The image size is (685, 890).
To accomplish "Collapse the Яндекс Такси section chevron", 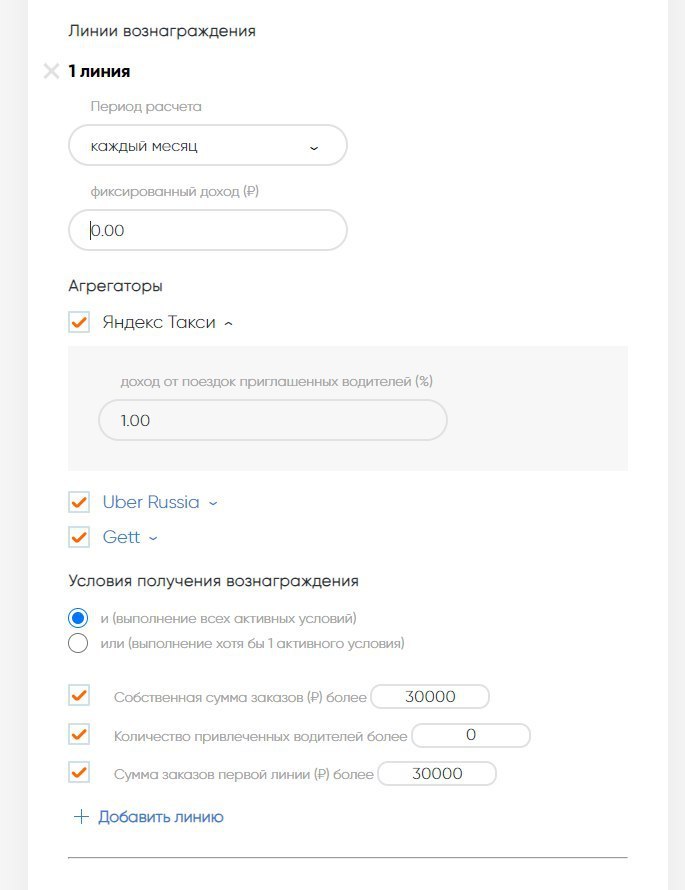I will point(229,323).
